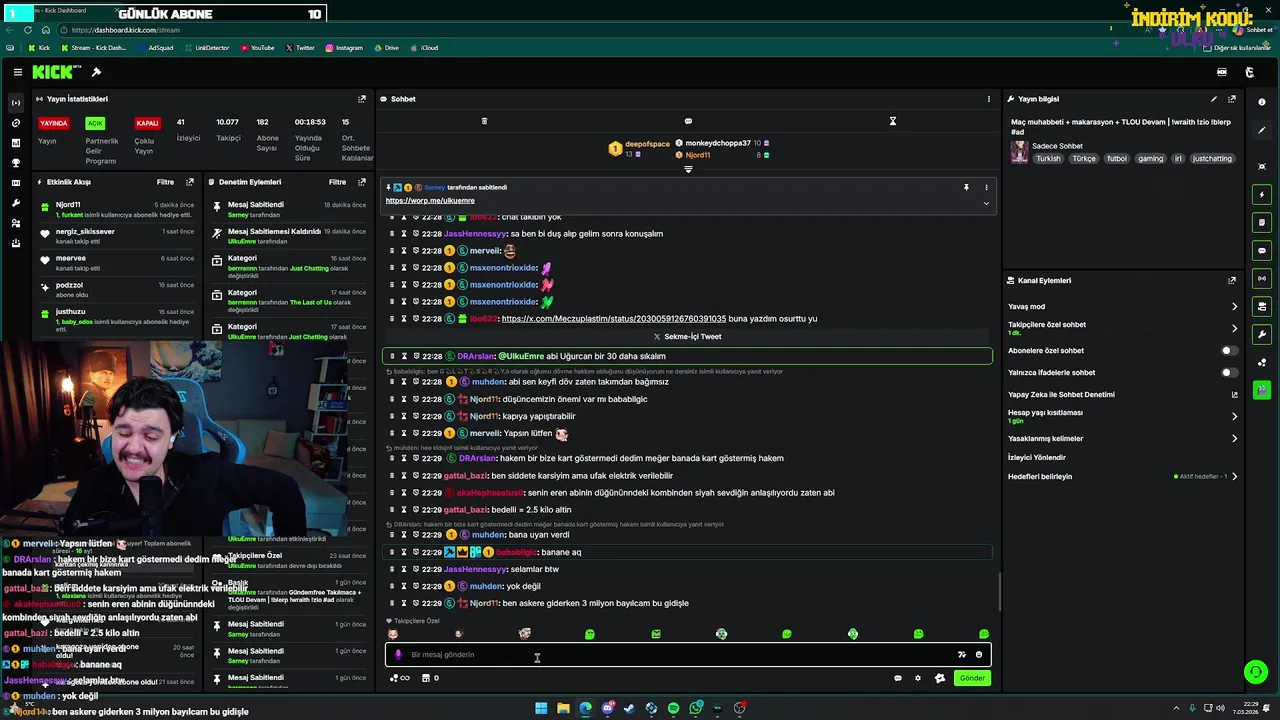Screen dimensions: 1280x720
Task: Click the Njord11 gift event in Etkinlik Akışı
Action: coord(117,209)
